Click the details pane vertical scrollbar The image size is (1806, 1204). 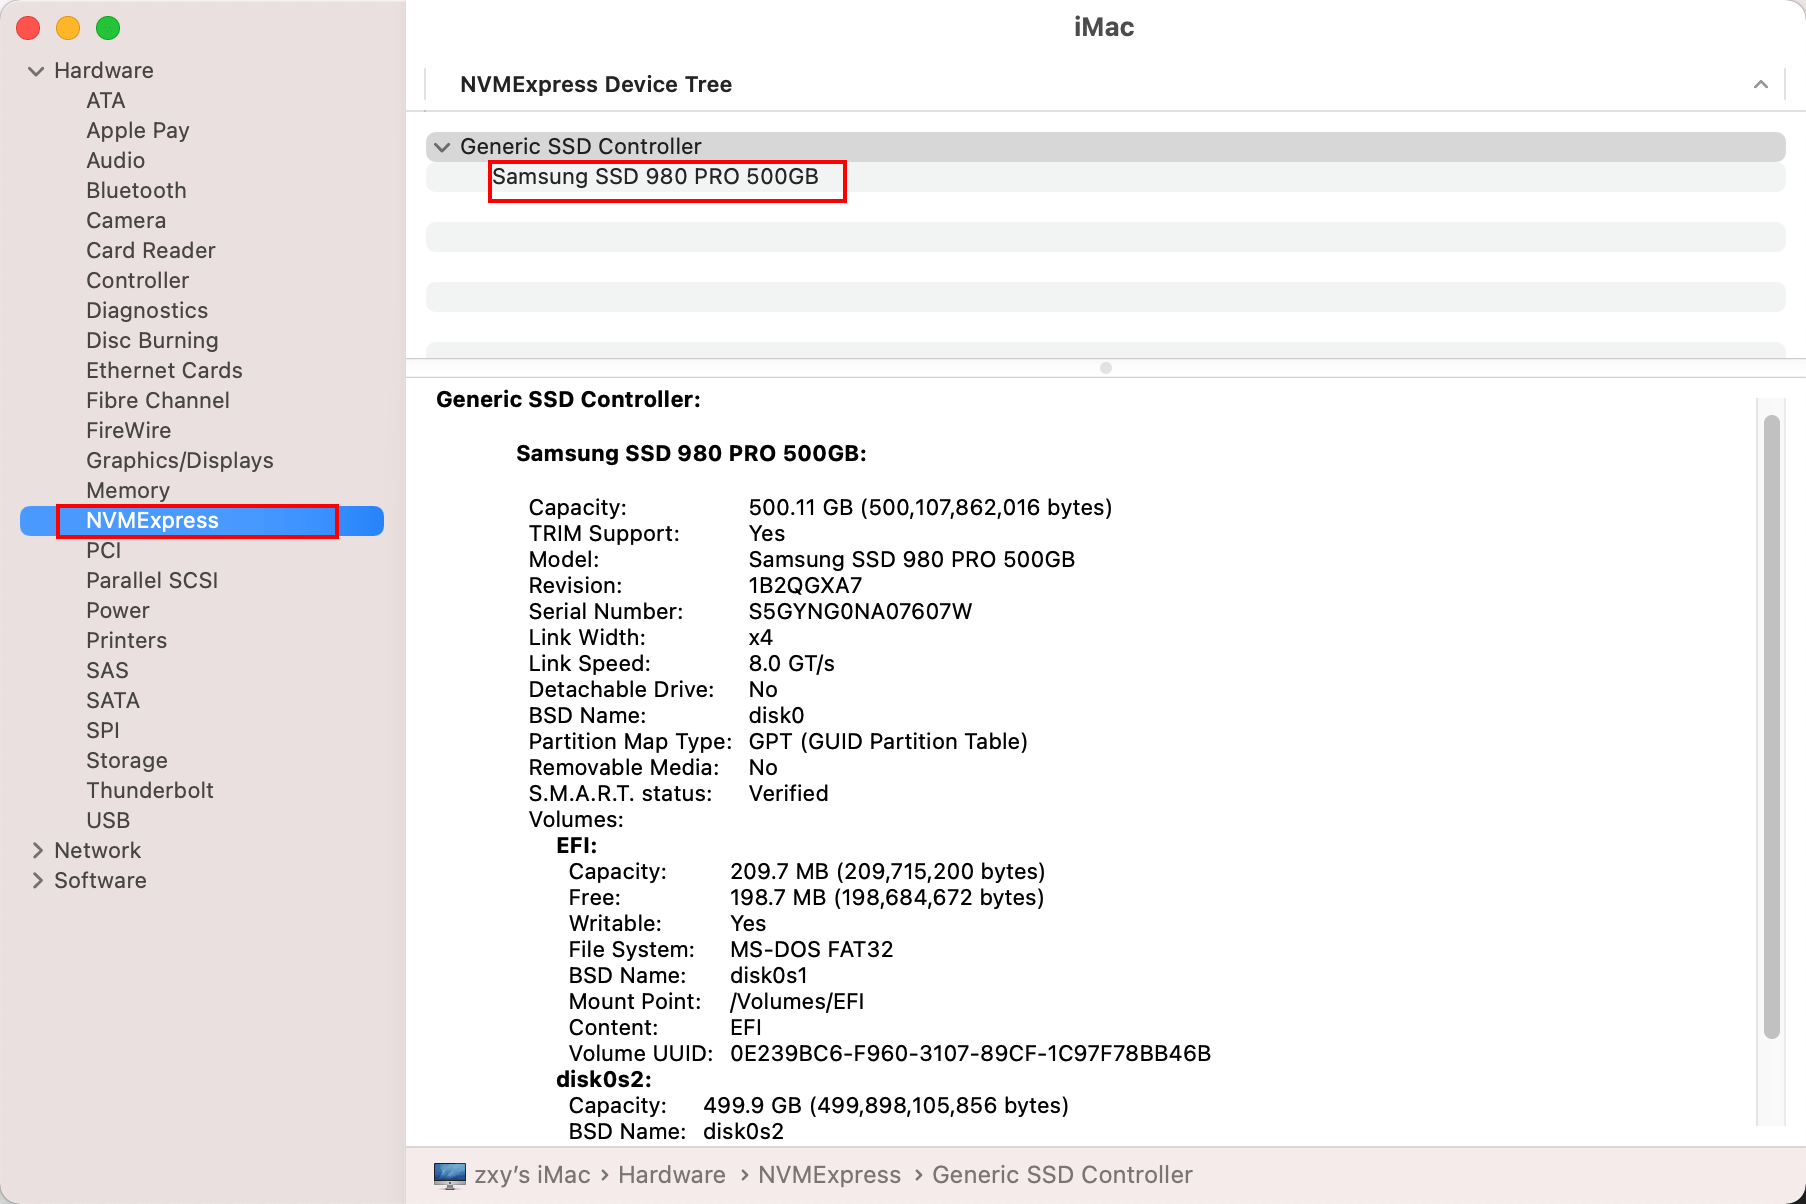(1771, 727)
